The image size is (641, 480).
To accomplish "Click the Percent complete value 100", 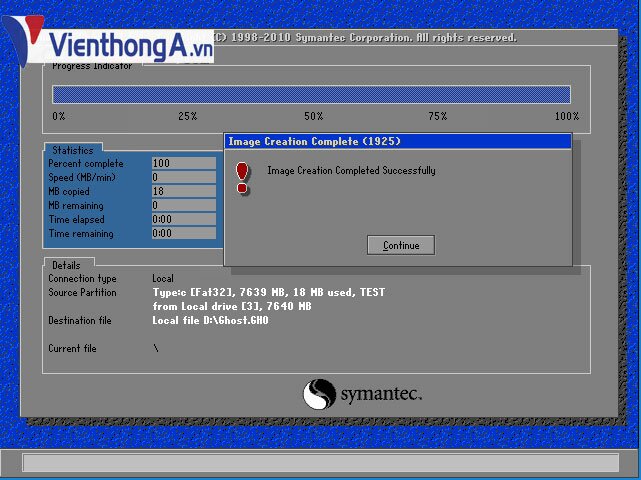I will click(184, 163).
